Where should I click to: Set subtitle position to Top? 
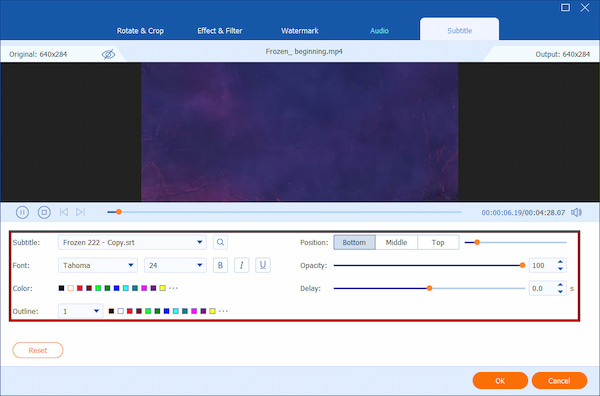[438, 242]
